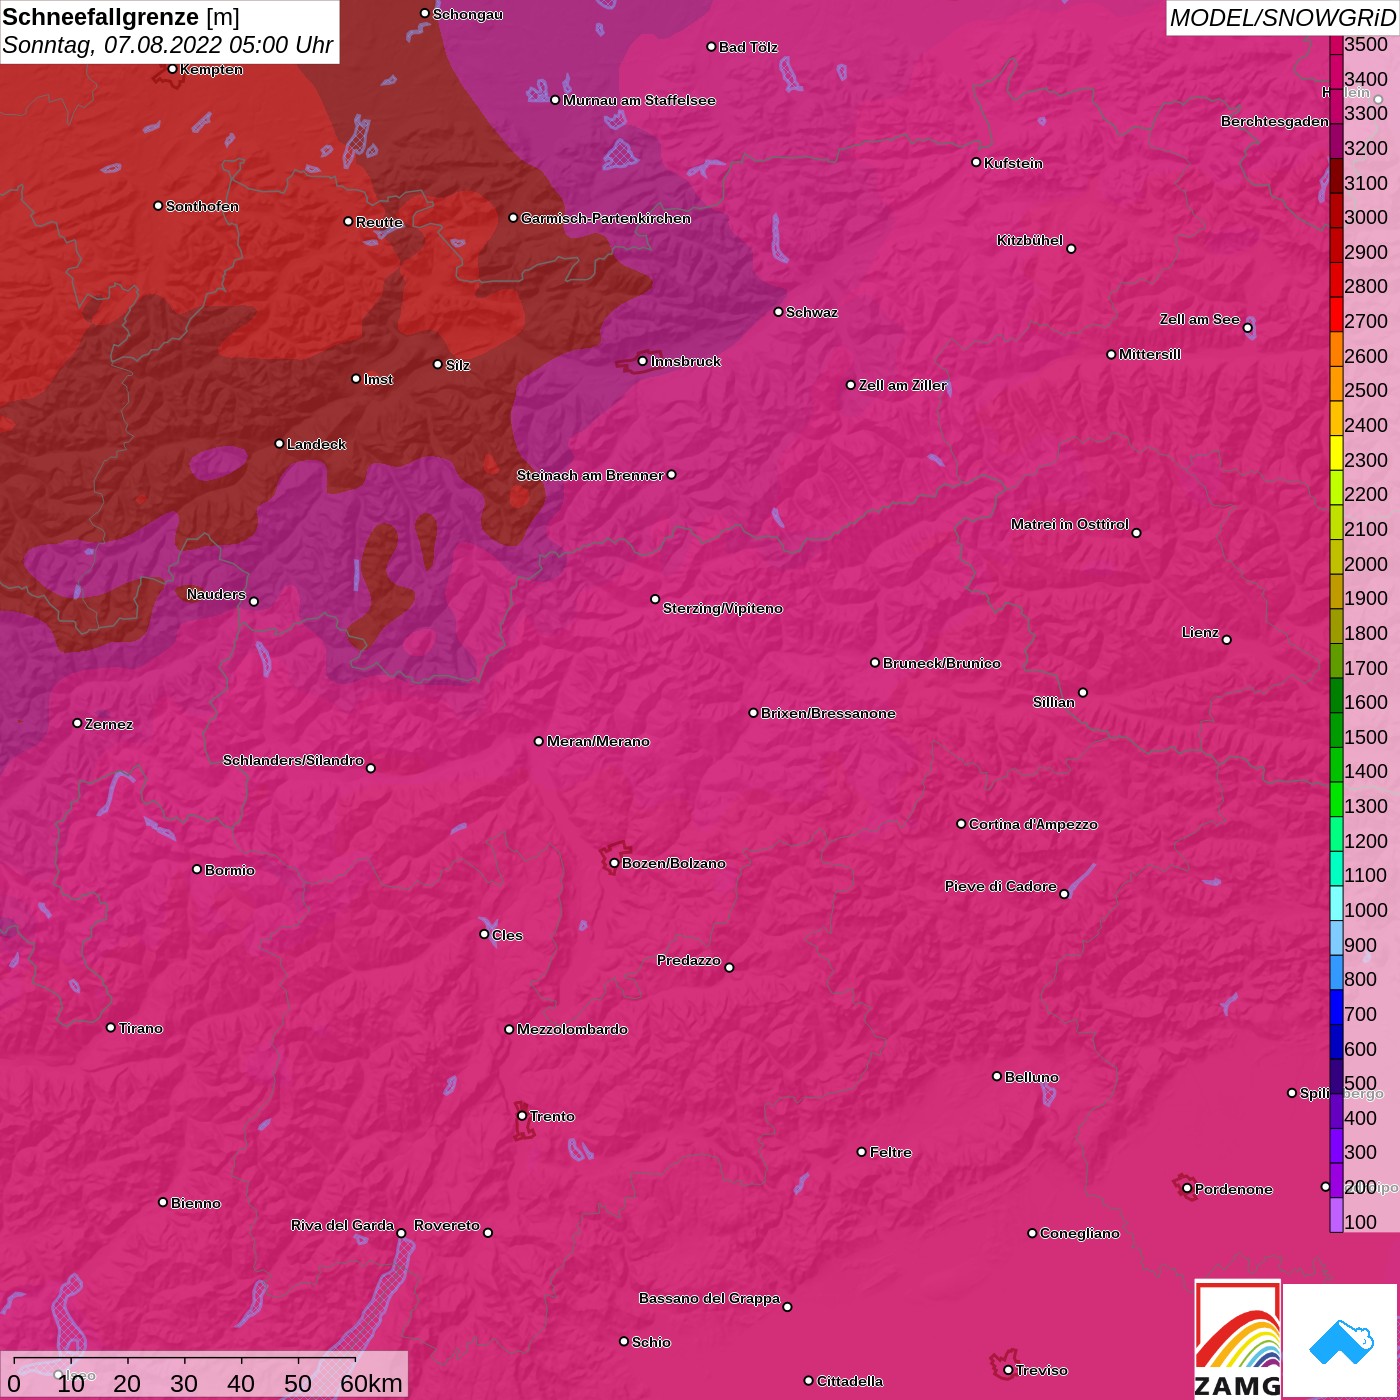Click the MODEL/SNOWGRiD label
1400x1400 pixels.
coord(1281,18)
